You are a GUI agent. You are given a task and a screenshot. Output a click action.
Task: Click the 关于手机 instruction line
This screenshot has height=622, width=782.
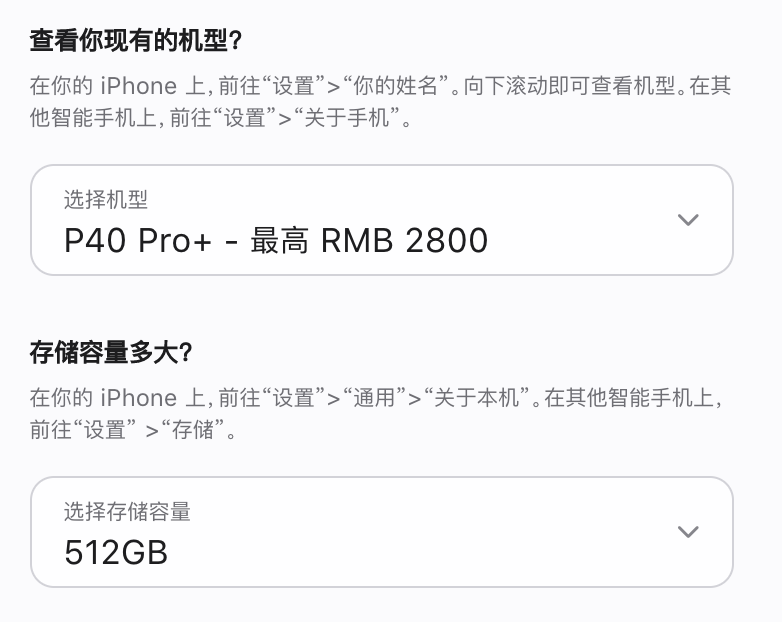pos(220,118)
